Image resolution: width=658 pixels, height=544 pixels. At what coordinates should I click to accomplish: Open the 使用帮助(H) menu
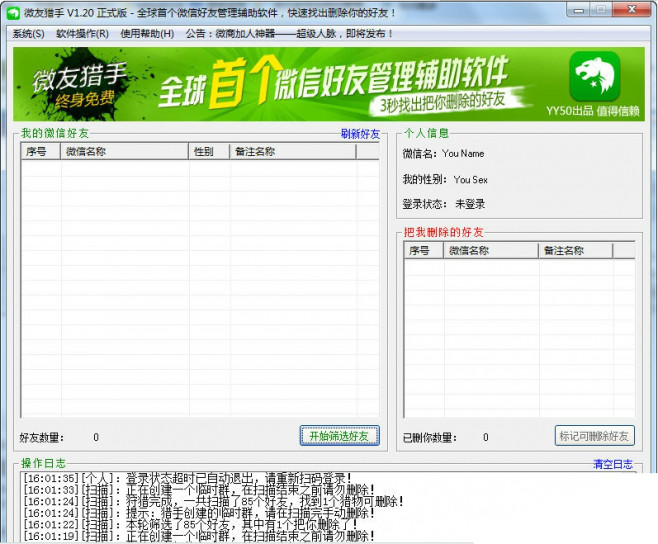(x=149, y=33)
